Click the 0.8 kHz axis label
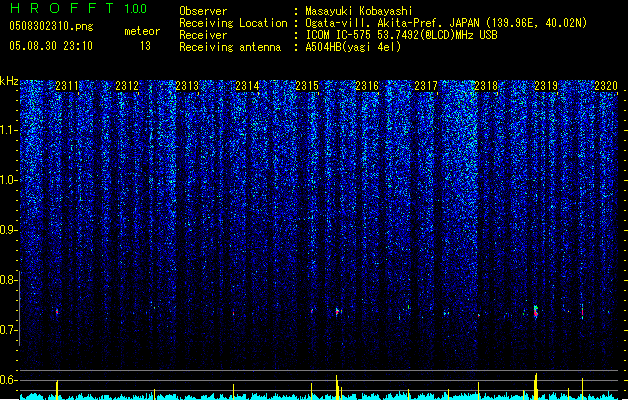Screen dimensions: 629x400 [x=8, y=280]
